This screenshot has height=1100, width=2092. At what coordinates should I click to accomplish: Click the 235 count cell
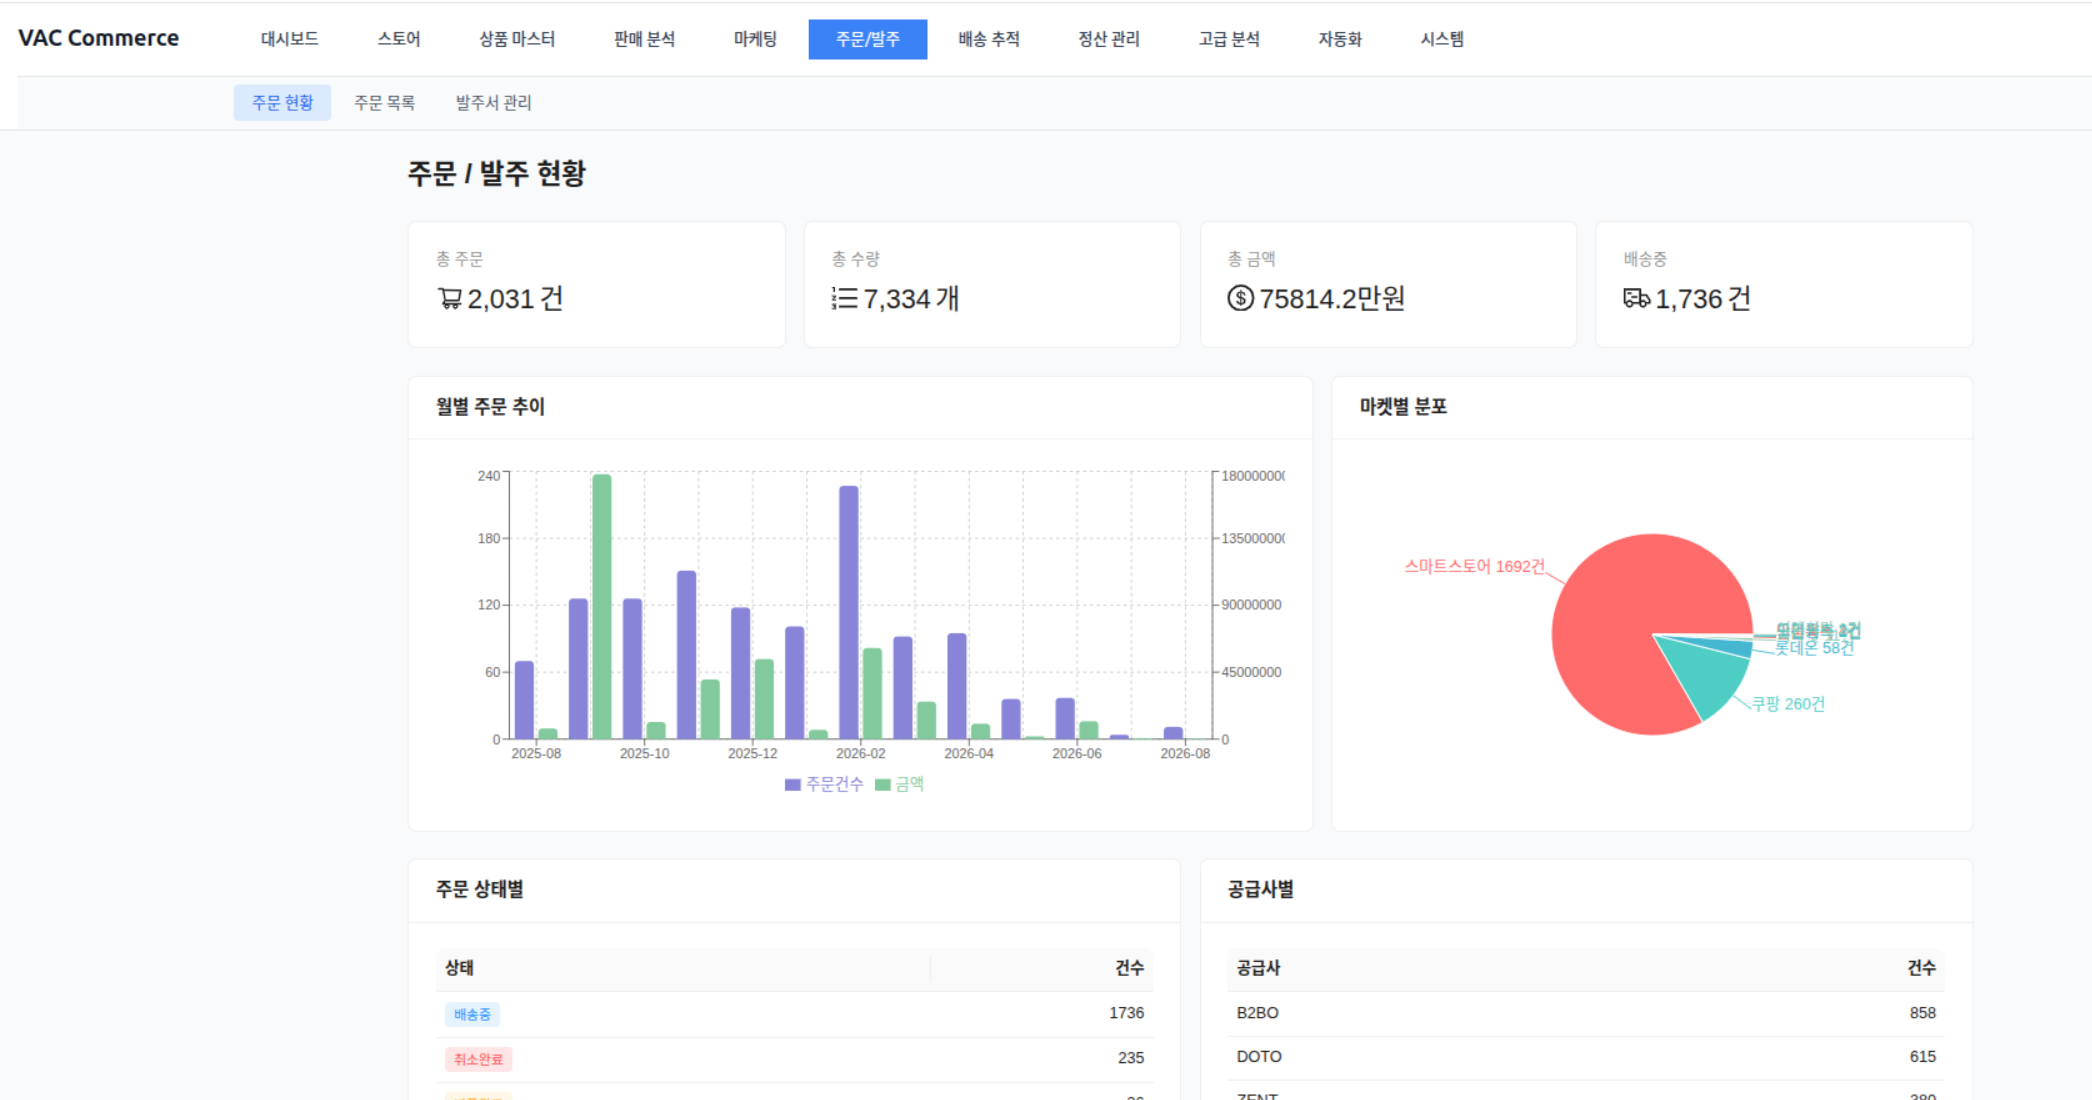[x=1131, y=1058]
